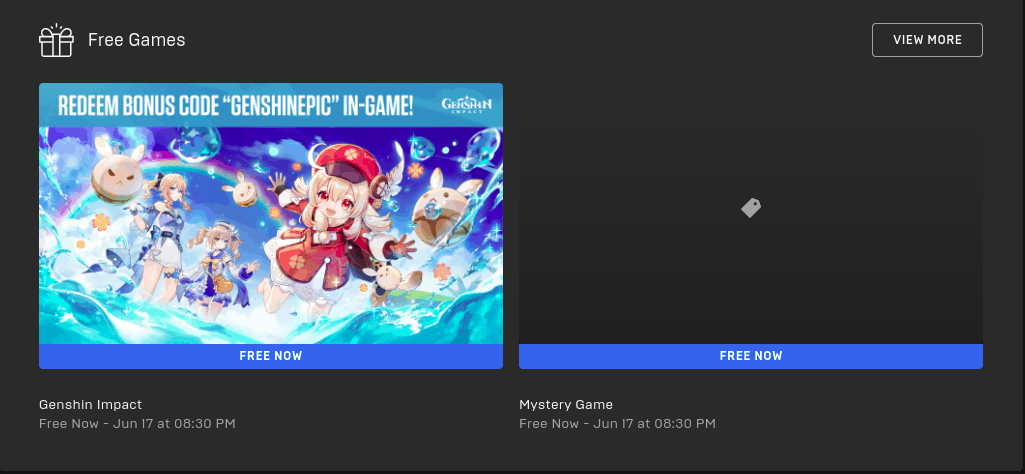Open the Genshin Impact title link
This screenshot has height=474, width=1025.
[90, 404]
